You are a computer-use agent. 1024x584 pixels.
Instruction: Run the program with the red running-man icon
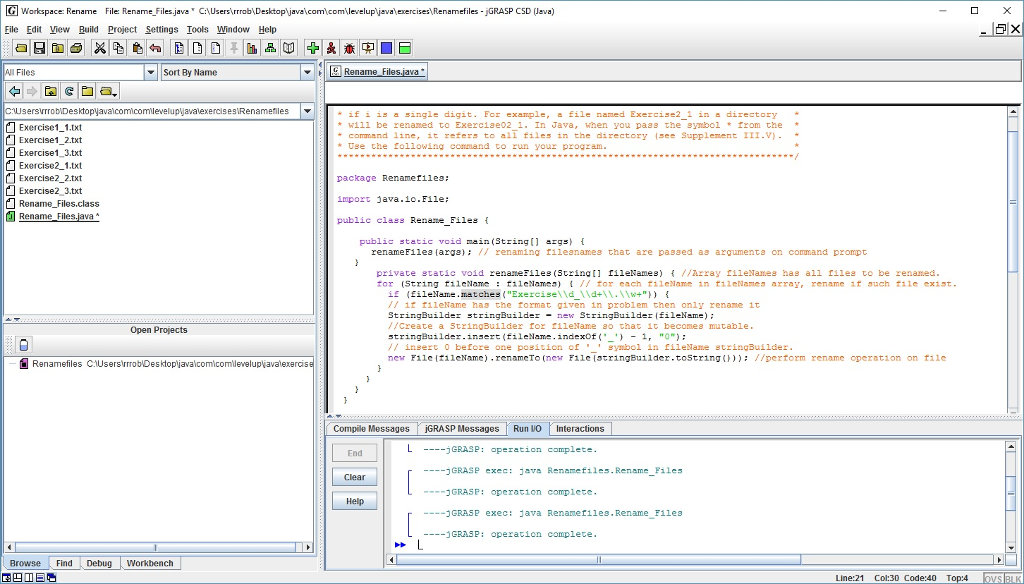tap(331, 48)
